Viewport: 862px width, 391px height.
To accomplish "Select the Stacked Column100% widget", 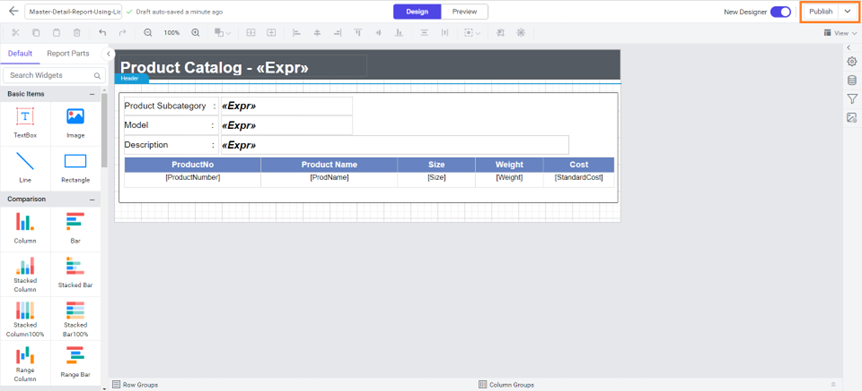I will (x=25, y=319).
